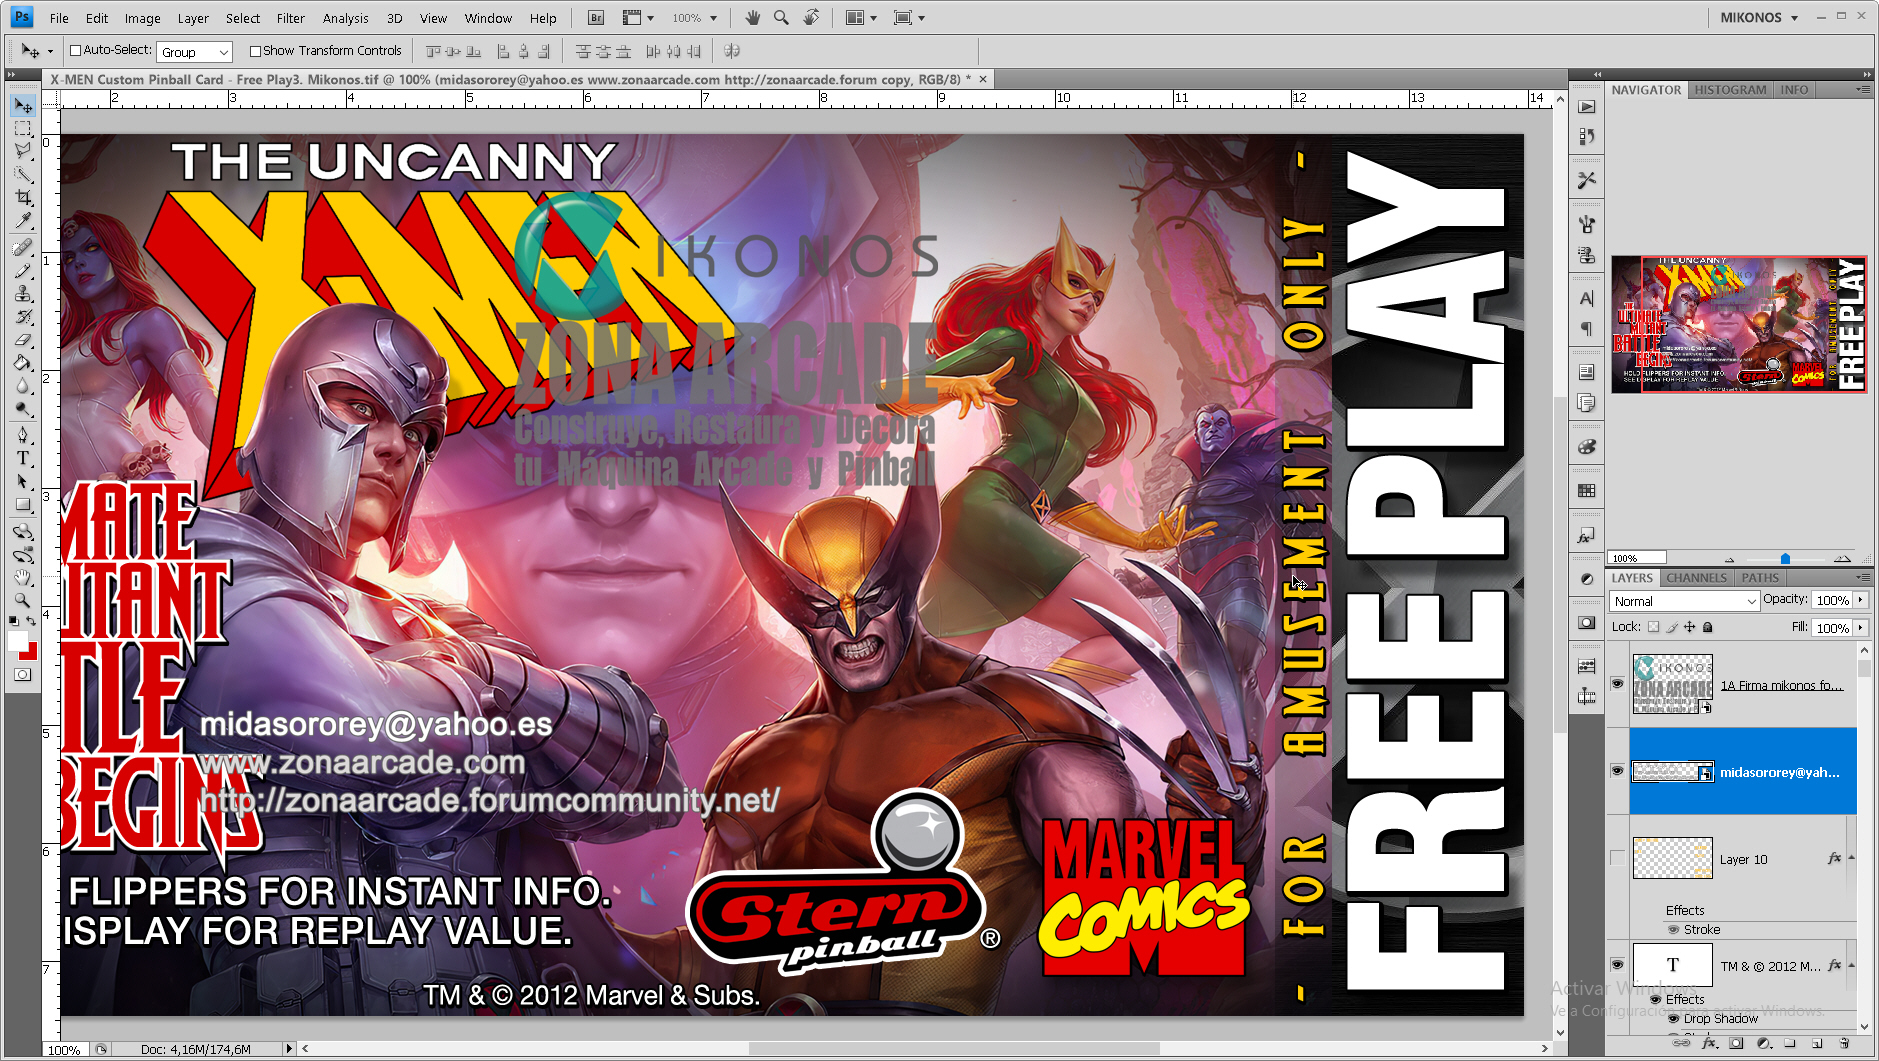Hide the midasororey@yah... layer
Viewport: 1879px width, 1061px height.
click(x=1617, y=771)
